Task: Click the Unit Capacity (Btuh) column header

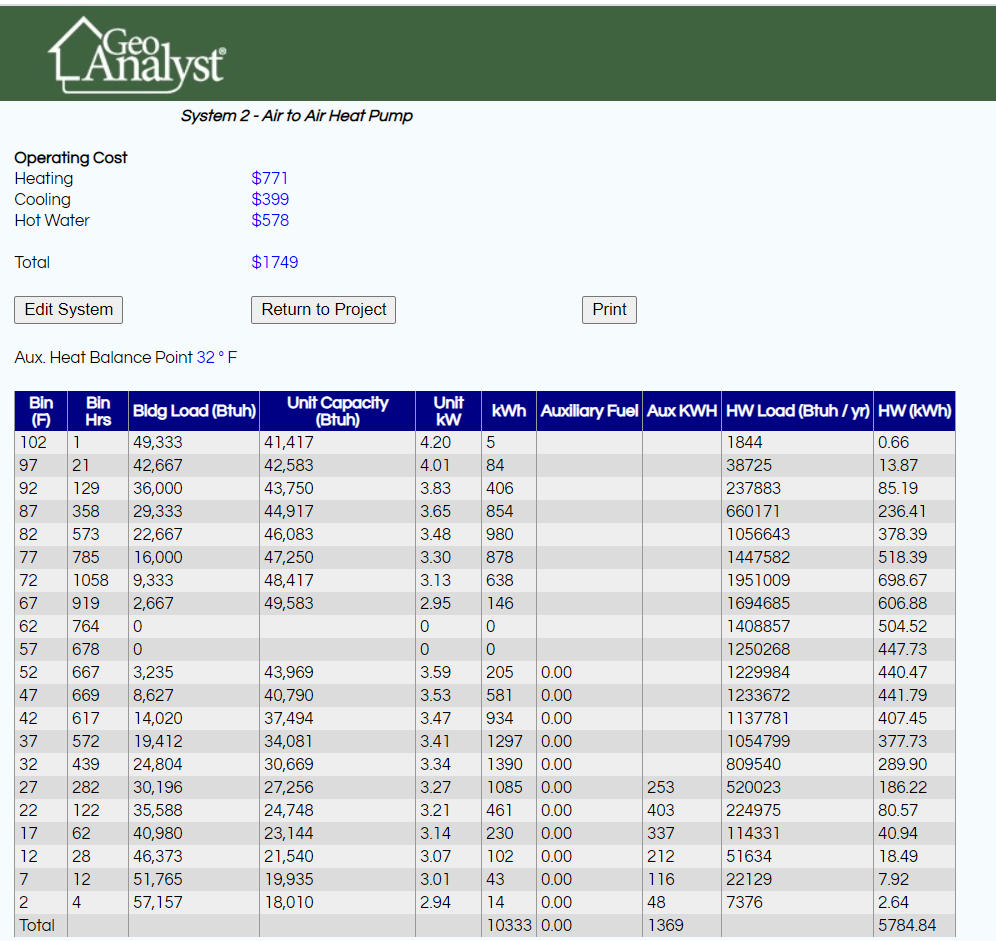Action: pos(337,411)
